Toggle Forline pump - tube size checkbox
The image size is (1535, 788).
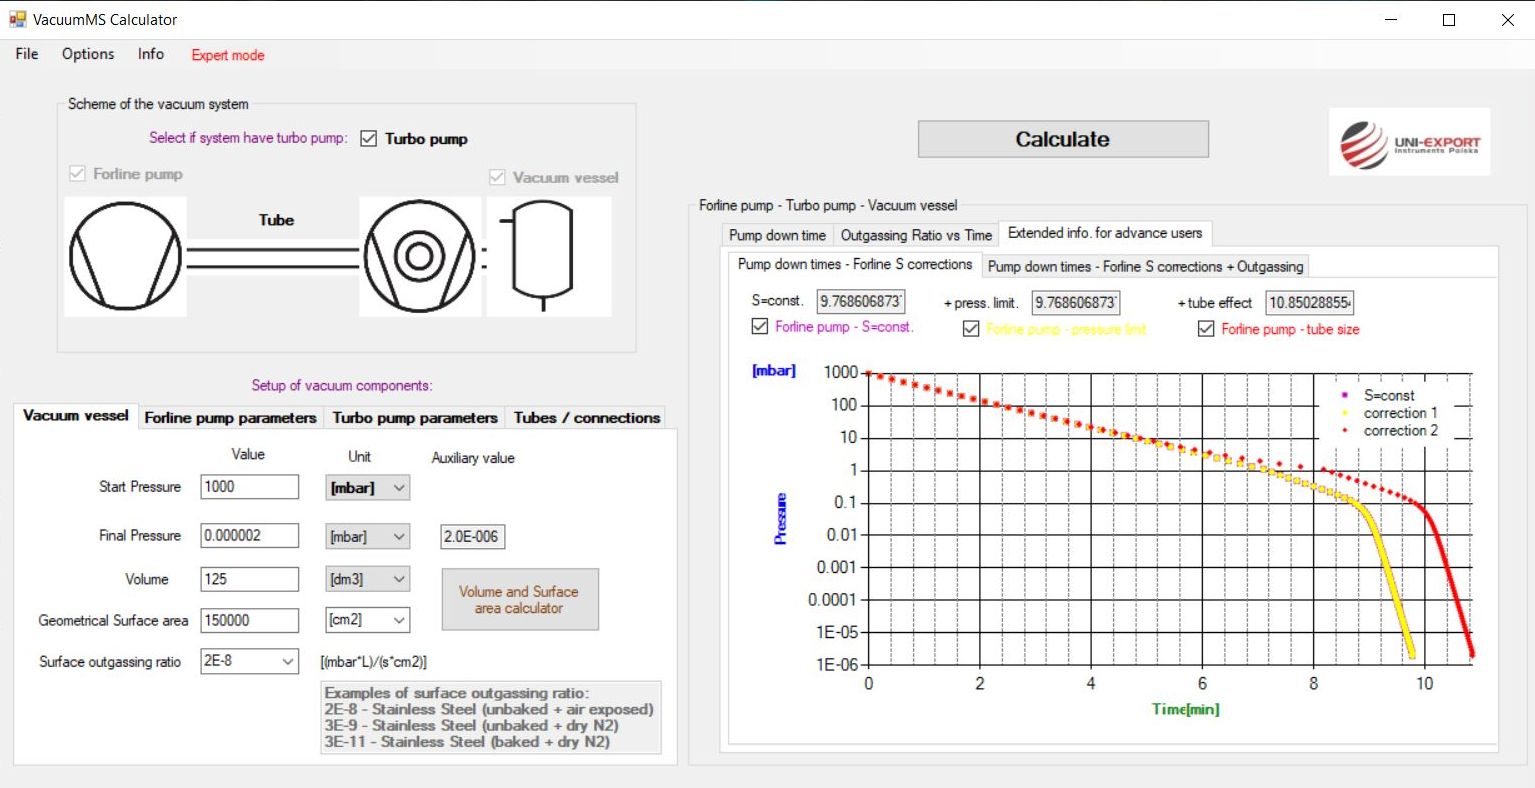pyautogui.click(x=1206, y=329)
